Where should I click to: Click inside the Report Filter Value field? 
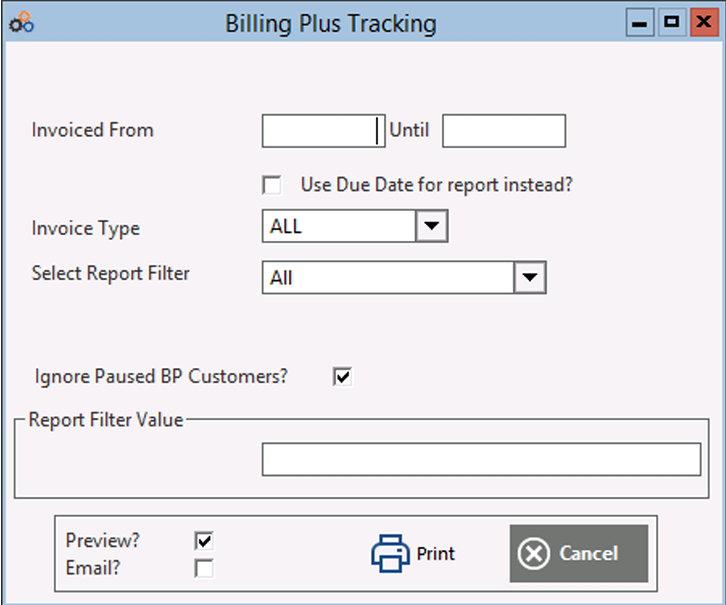(x=482, y=459)
